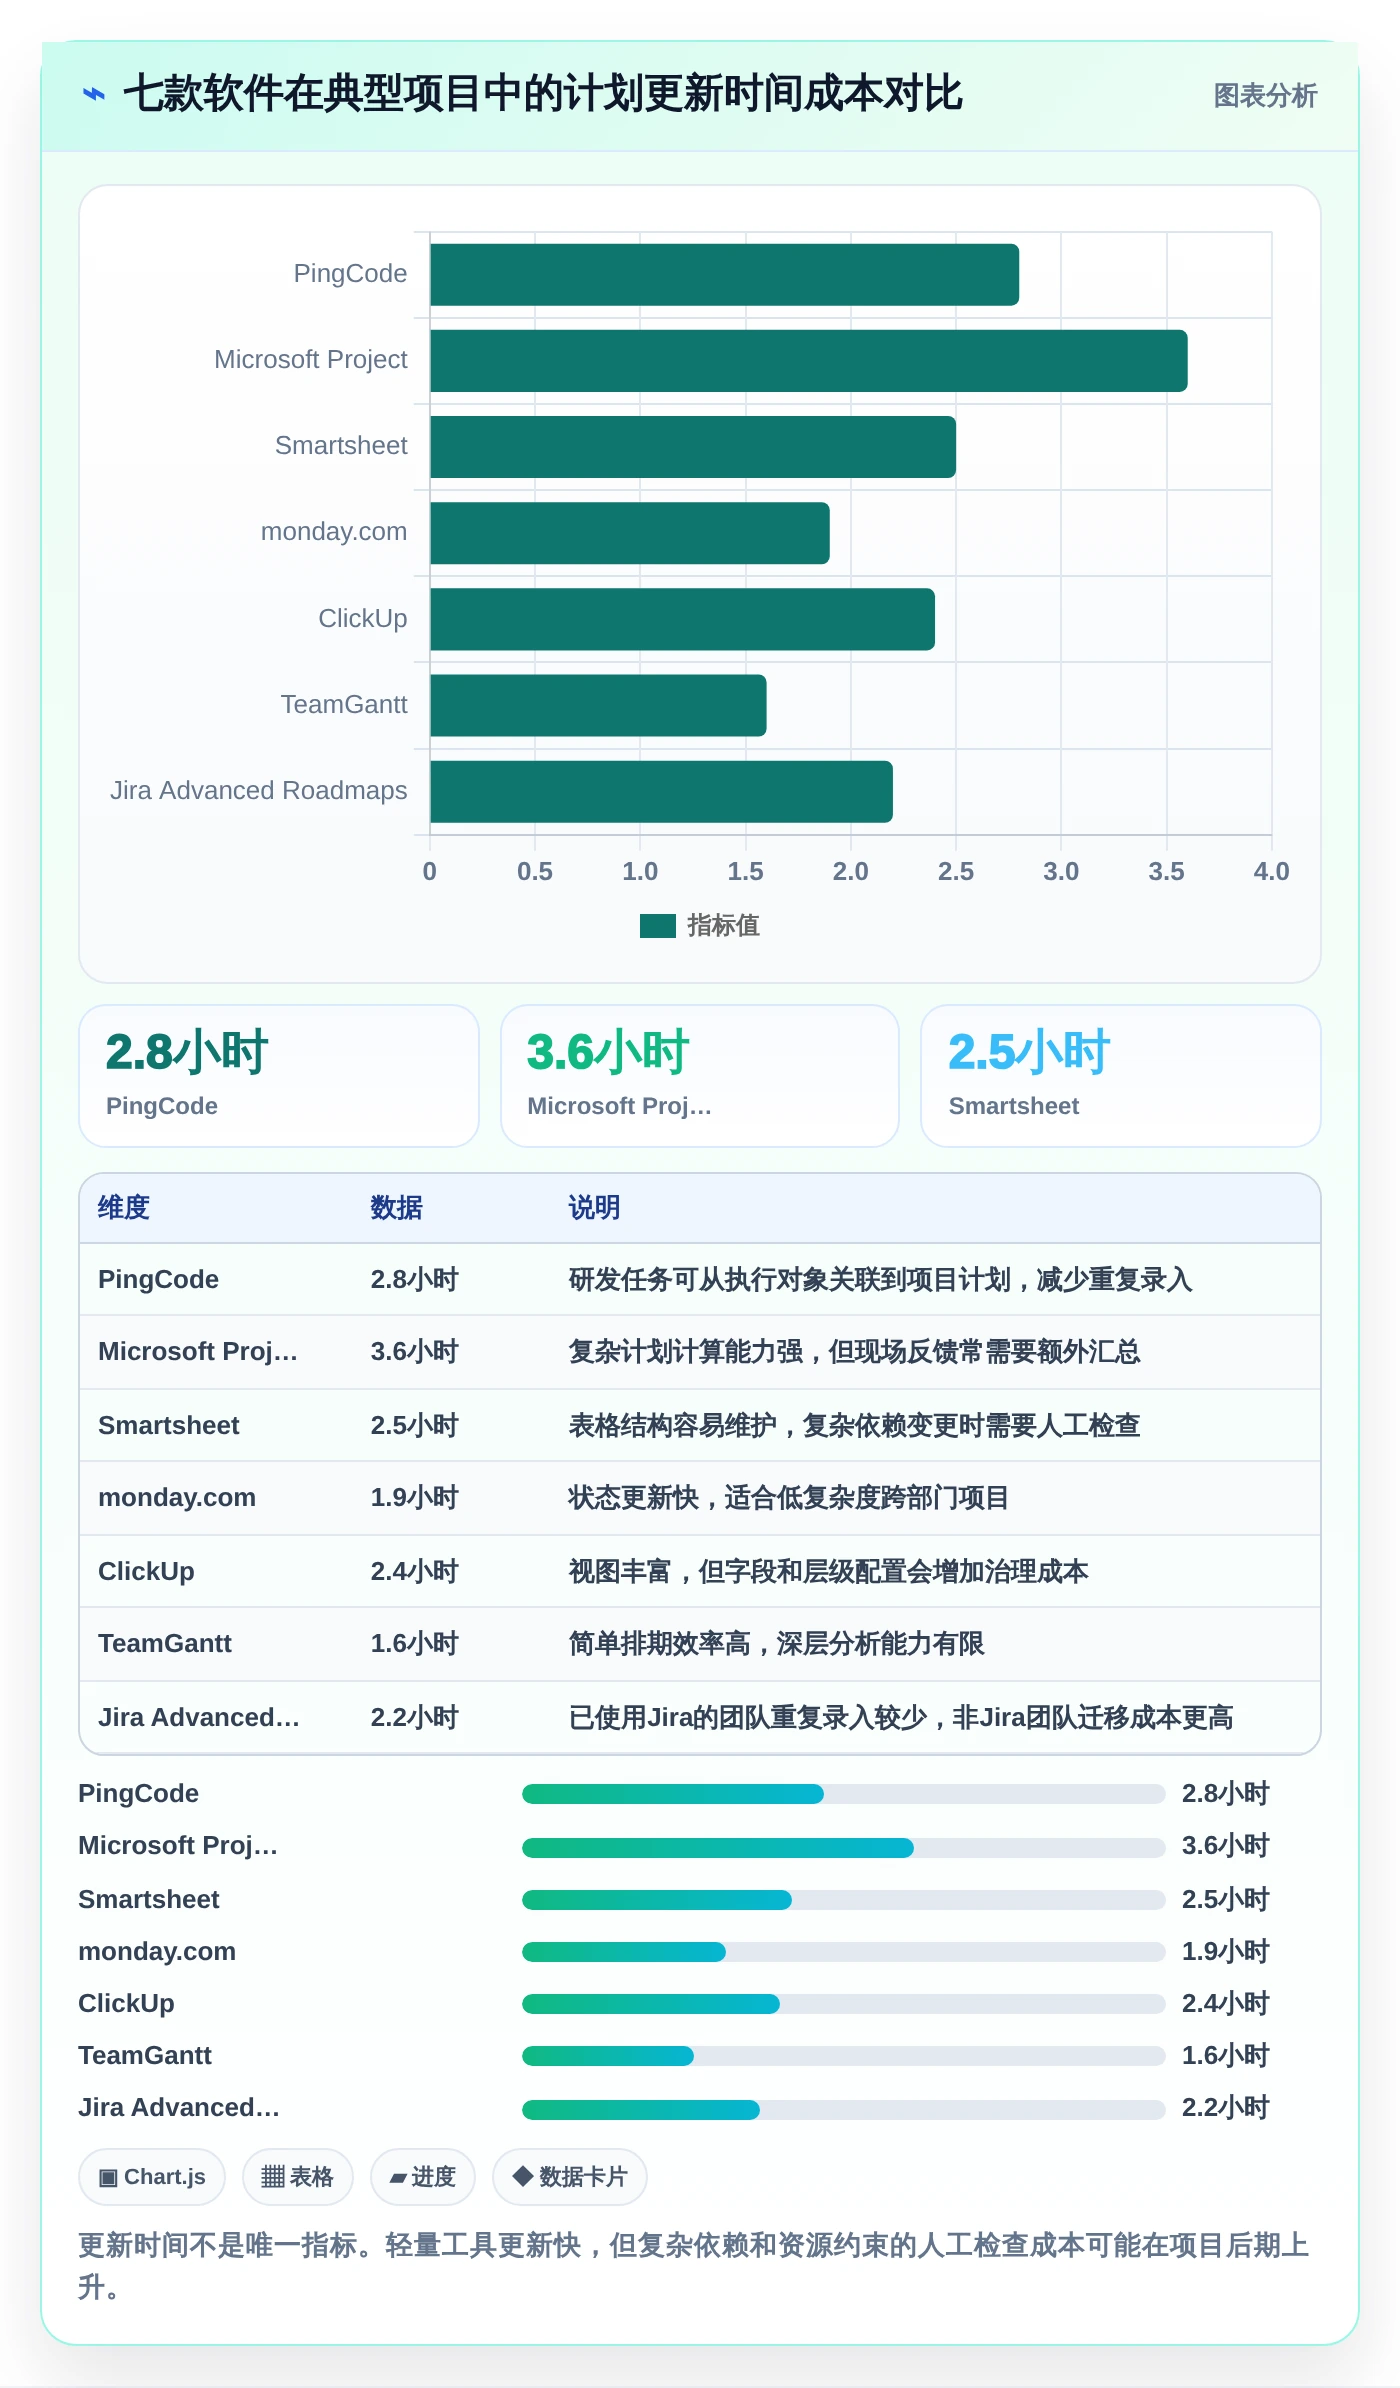Screen dimensions: 1400x2388
Task: Click the 2.2小时 cell in the table
Action: pyautogui.click(x=415, y=1718)
